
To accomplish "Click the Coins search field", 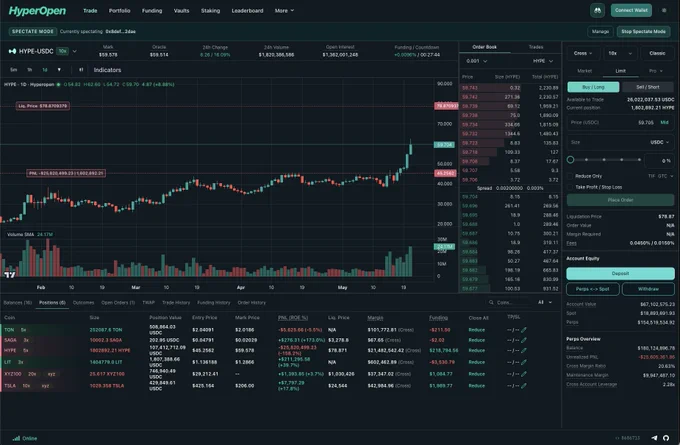I will [509, 302].
